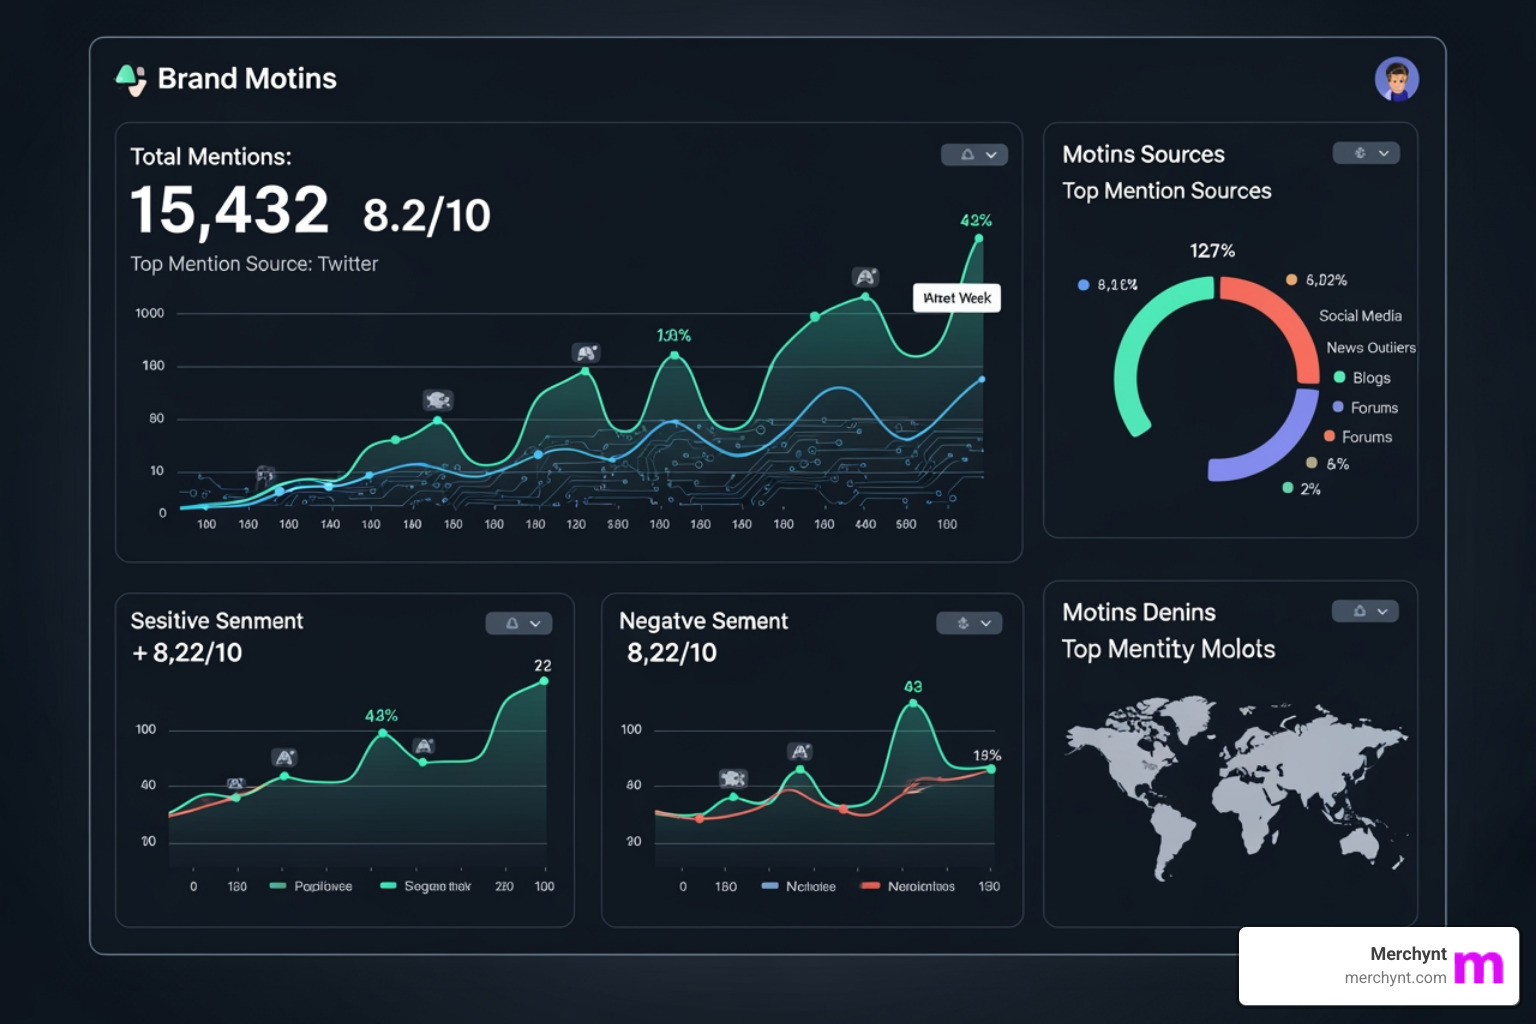Screen dimensions: 1536x1024
Task: Open the dropdown on the Total Mentions panel
Action: [991, 154]
